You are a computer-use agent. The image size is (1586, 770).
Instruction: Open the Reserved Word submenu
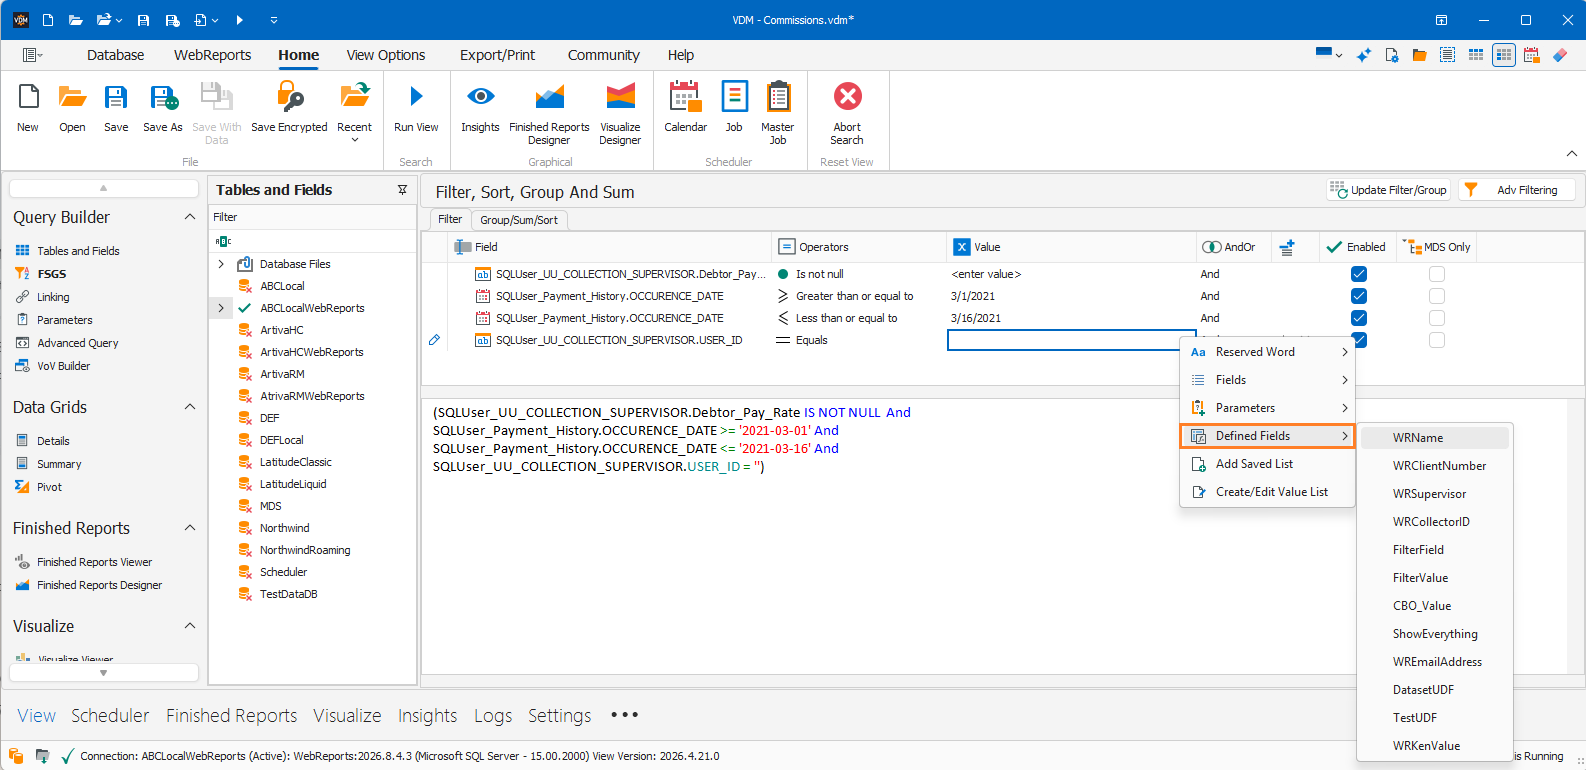(1267, 352)
